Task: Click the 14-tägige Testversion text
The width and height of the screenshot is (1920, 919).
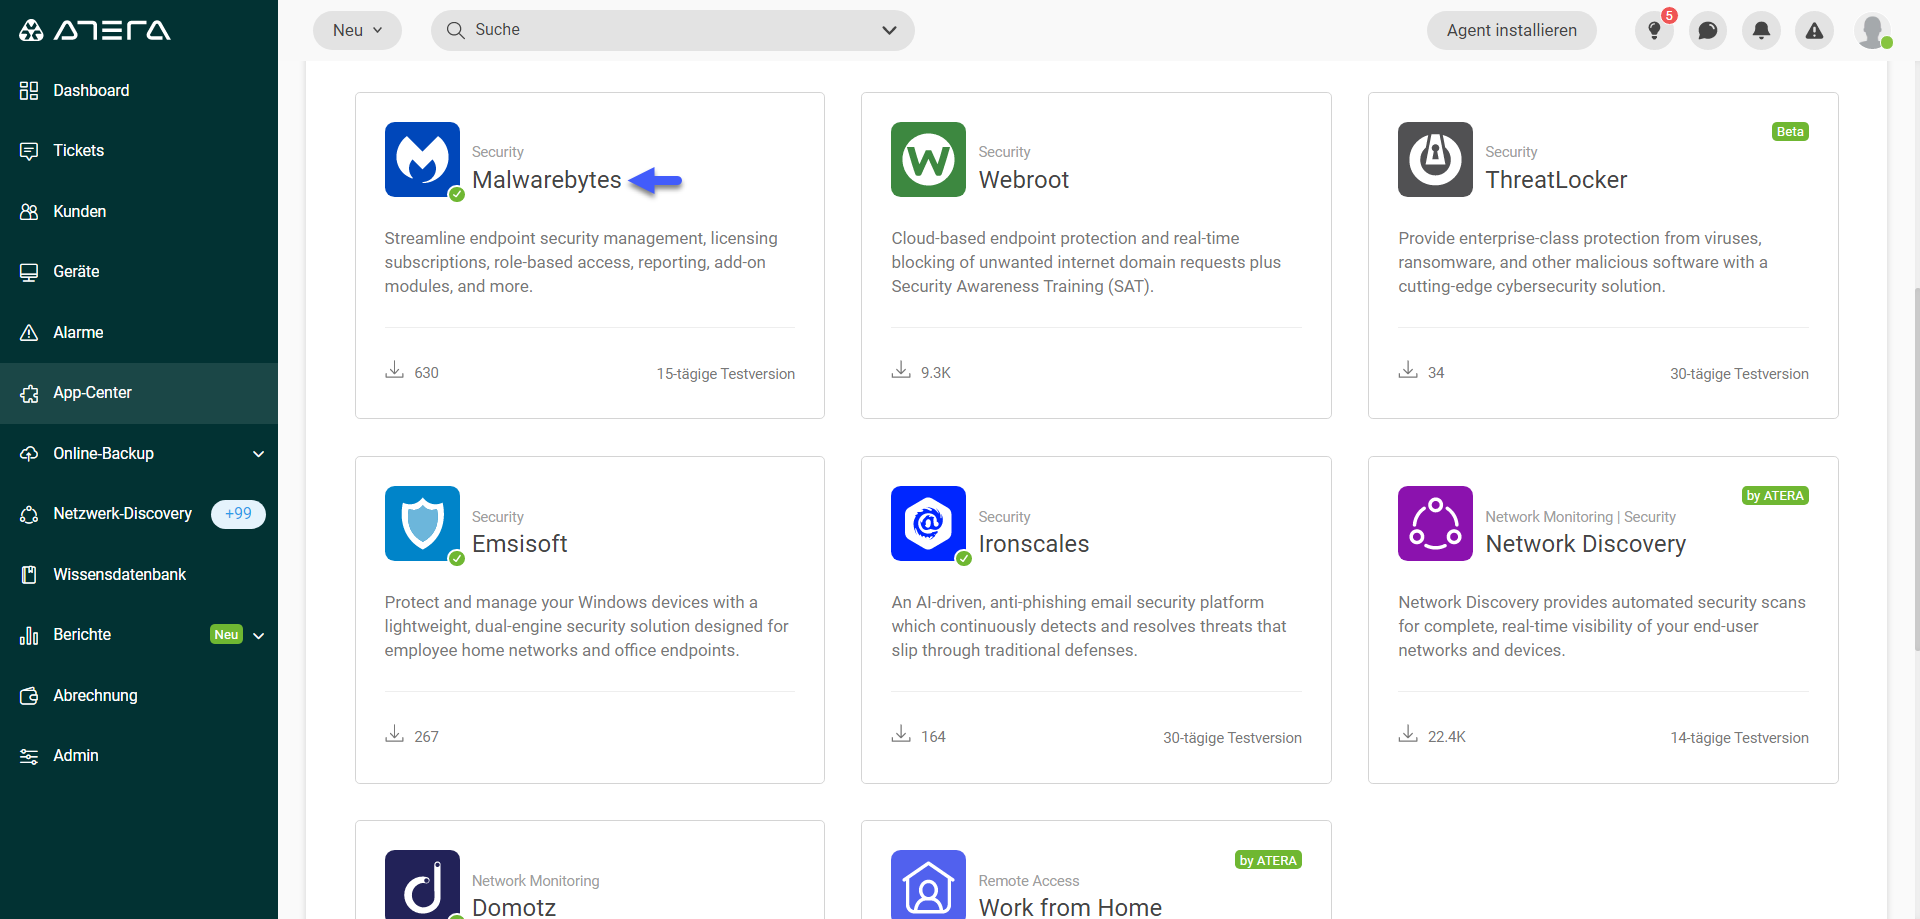Action: pos(1739,738)
